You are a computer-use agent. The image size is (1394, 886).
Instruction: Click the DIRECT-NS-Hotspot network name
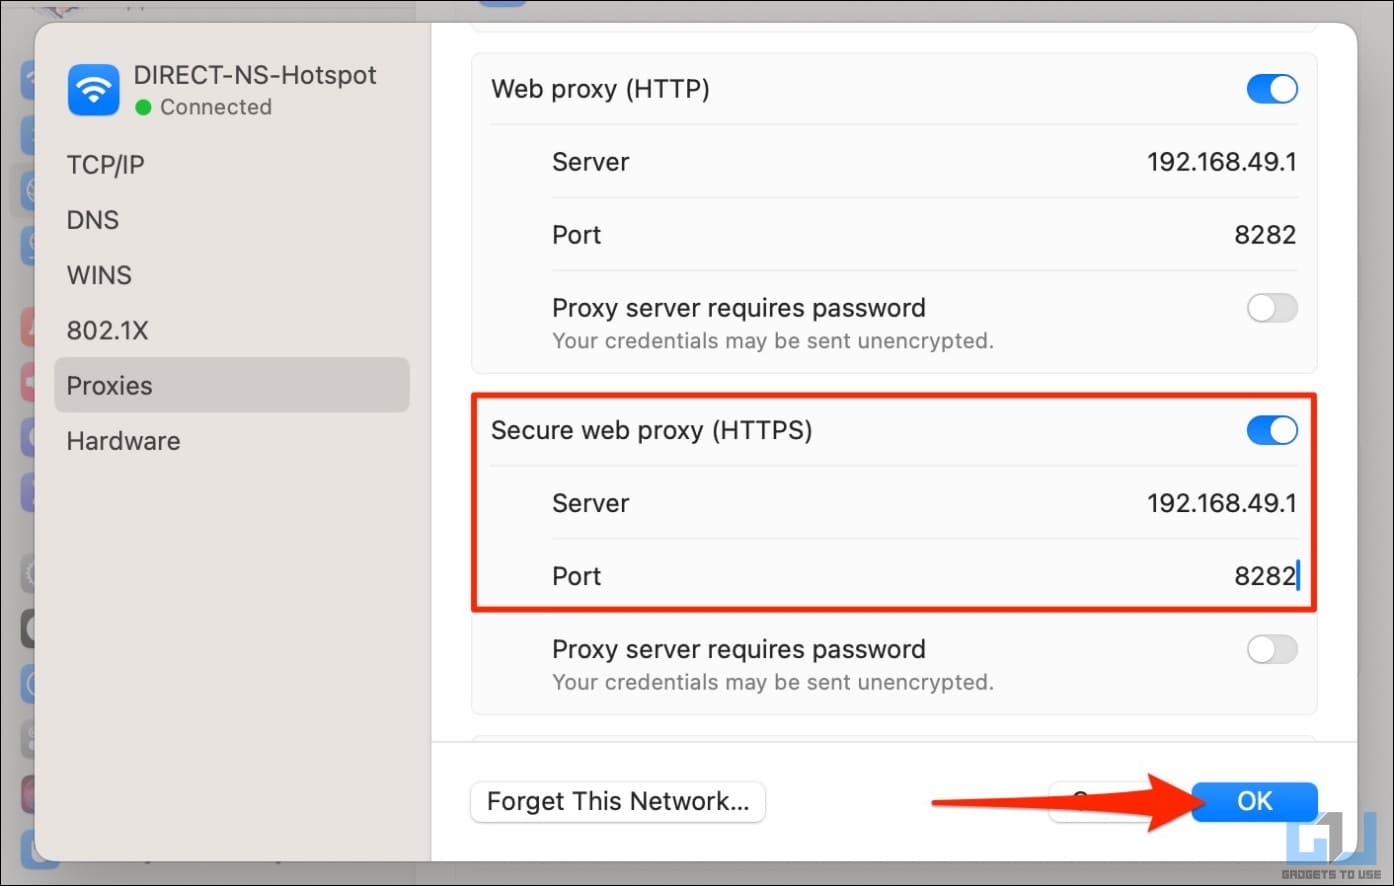pyautogui.click(x=255, y=75)
